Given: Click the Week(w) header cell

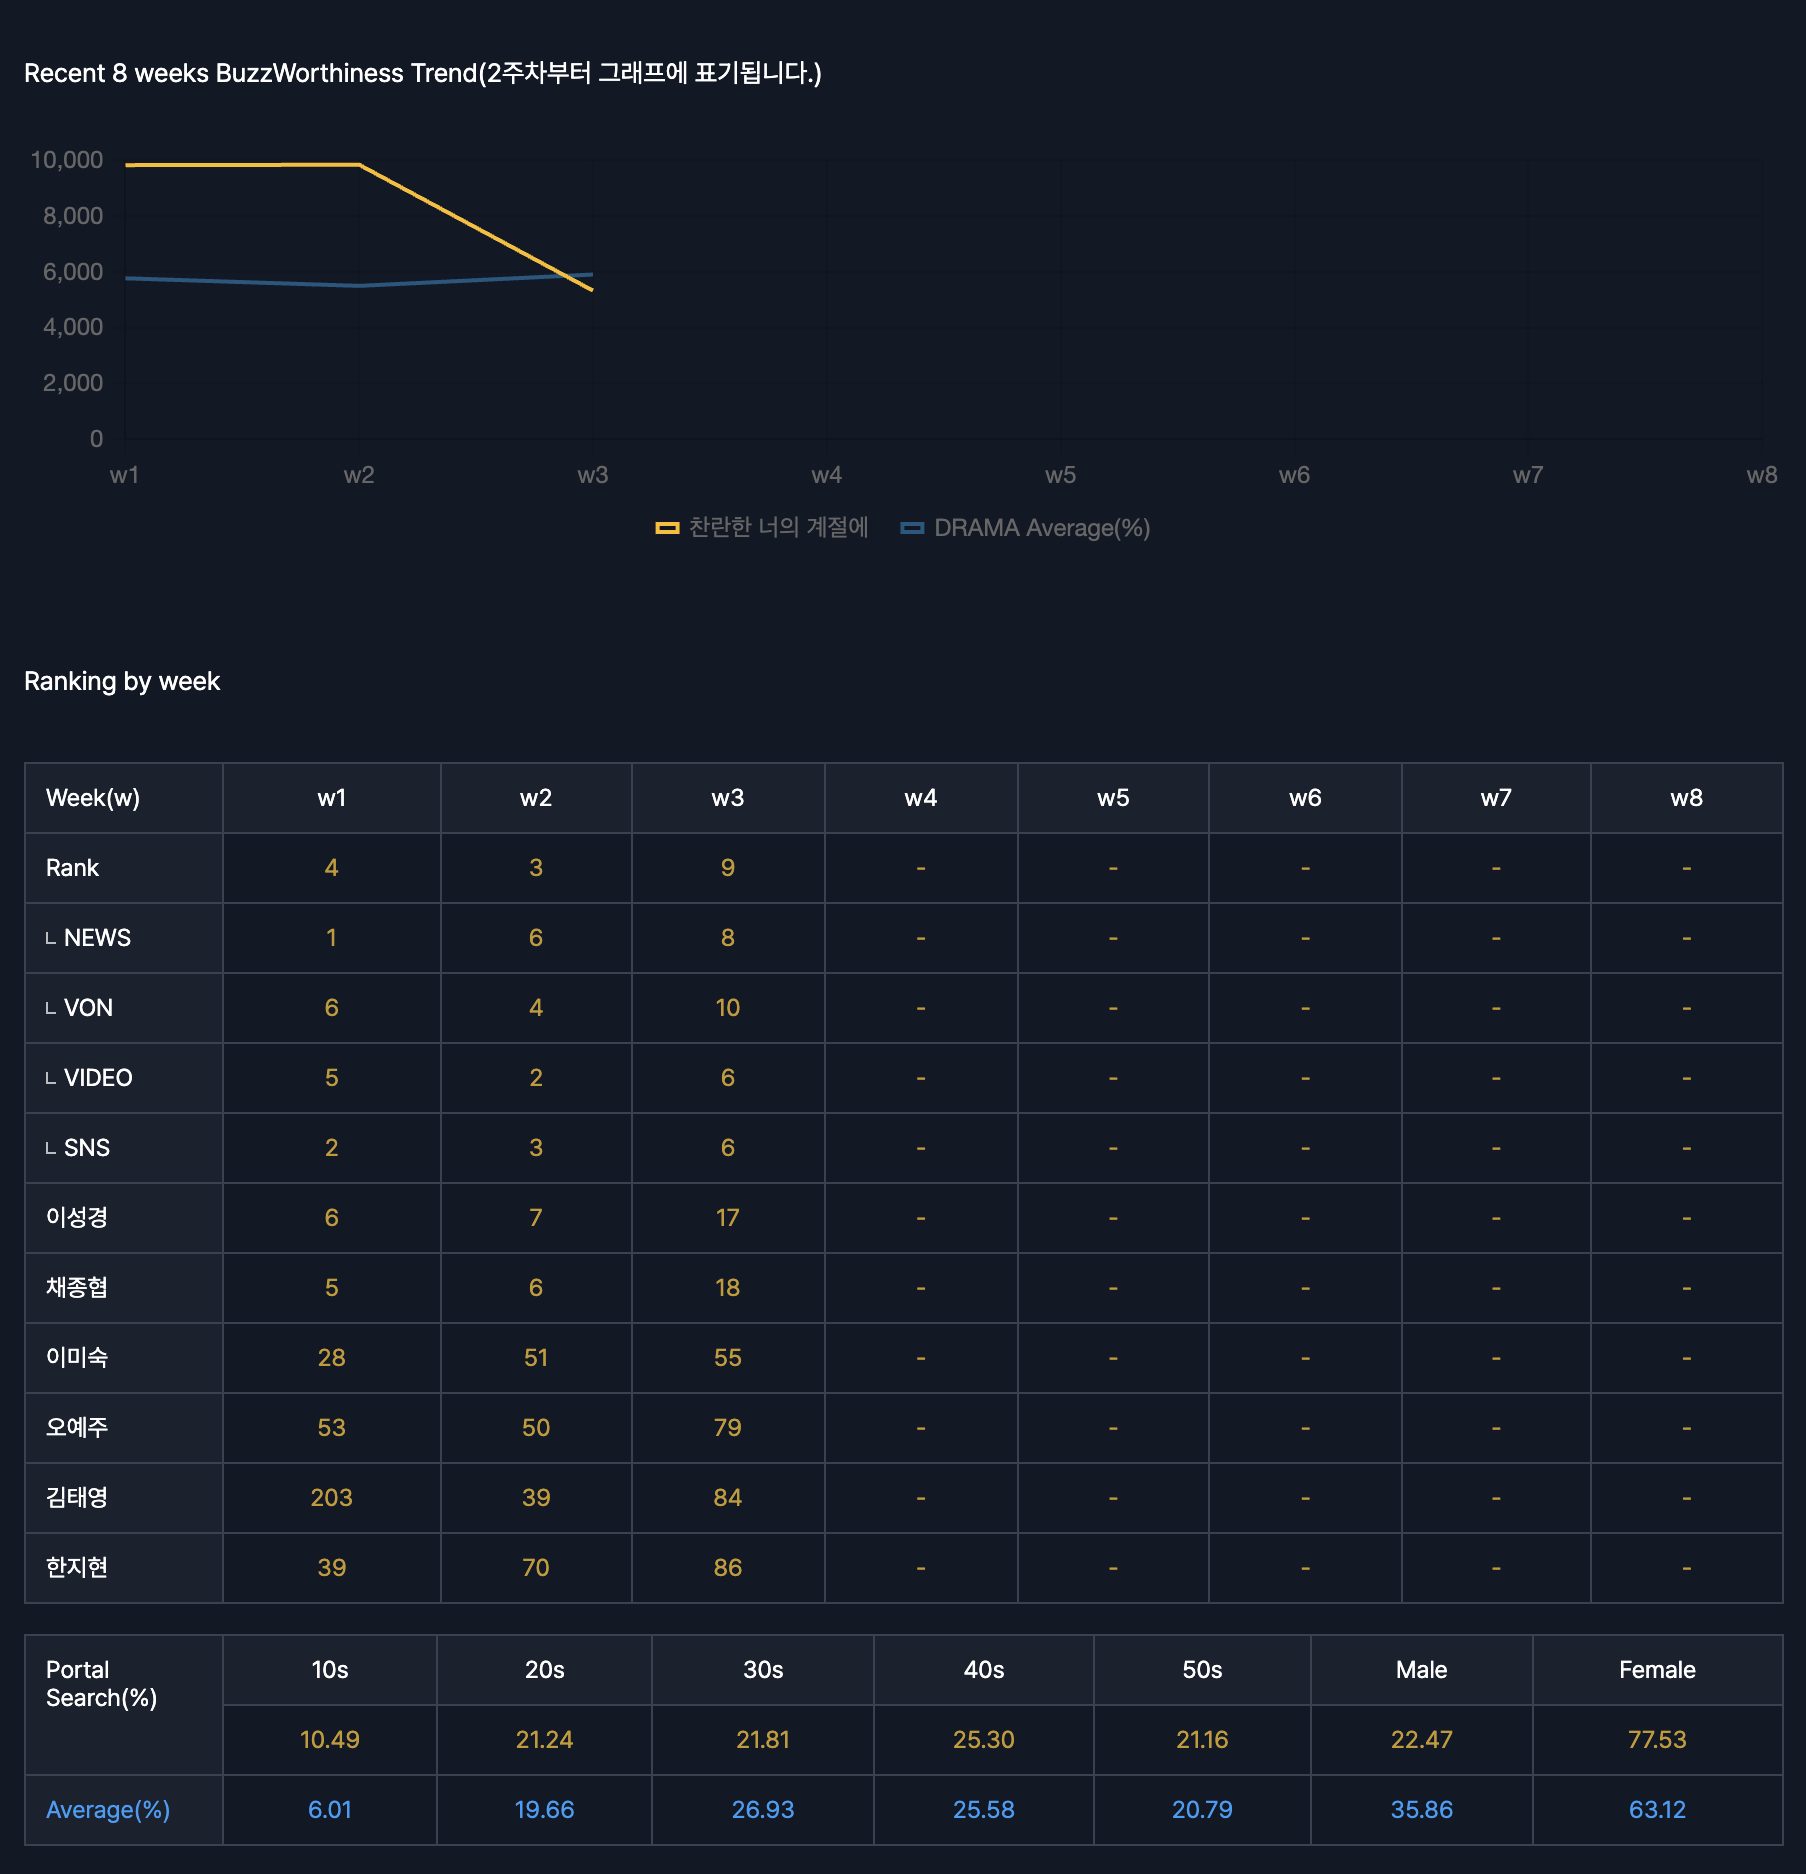Looking at the screenshot, I should point(93,798).
